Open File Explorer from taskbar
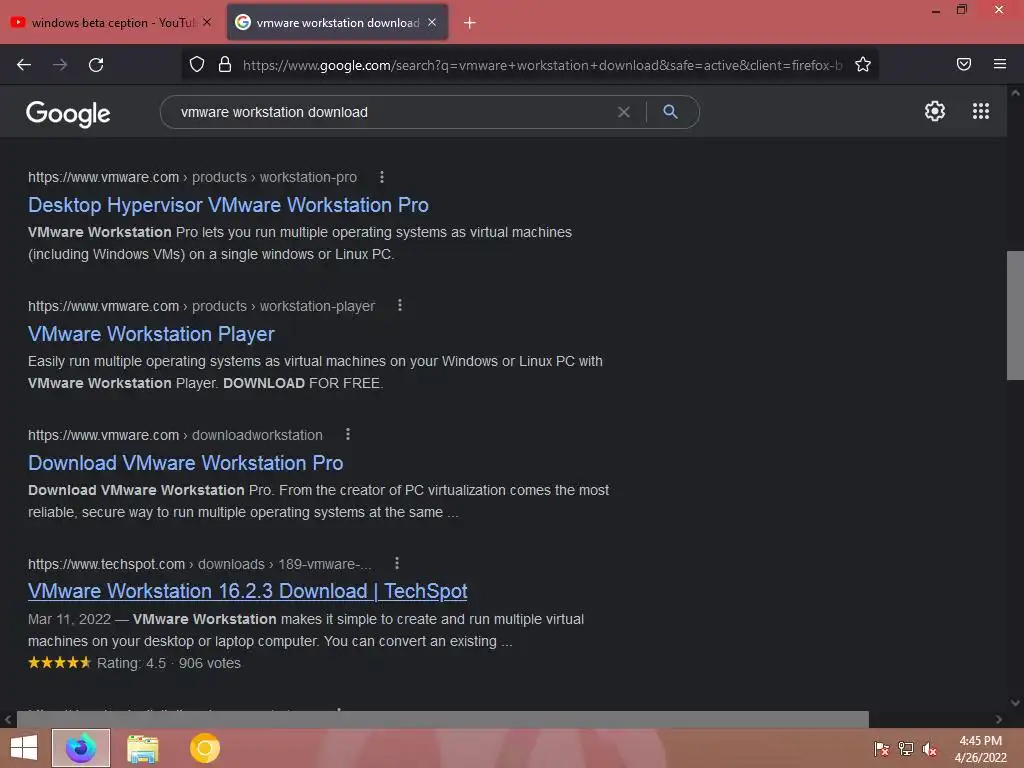 [143, 748]
